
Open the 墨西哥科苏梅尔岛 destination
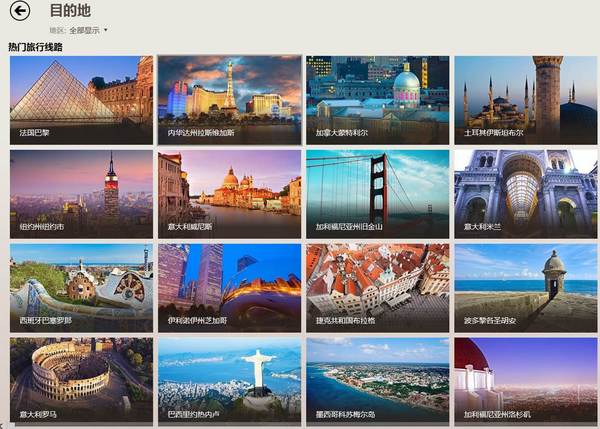tap(377, 381)
